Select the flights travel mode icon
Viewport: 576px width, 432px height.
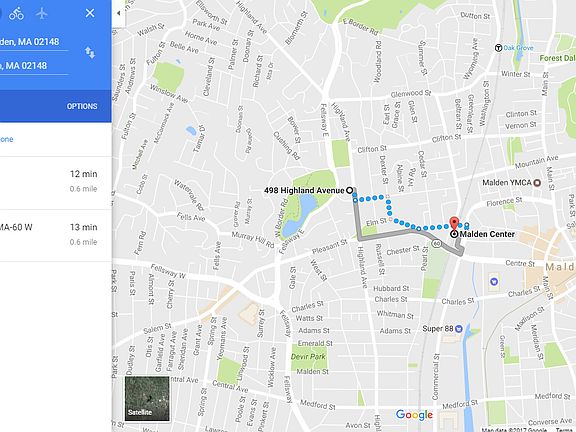(x=42, y=13)
